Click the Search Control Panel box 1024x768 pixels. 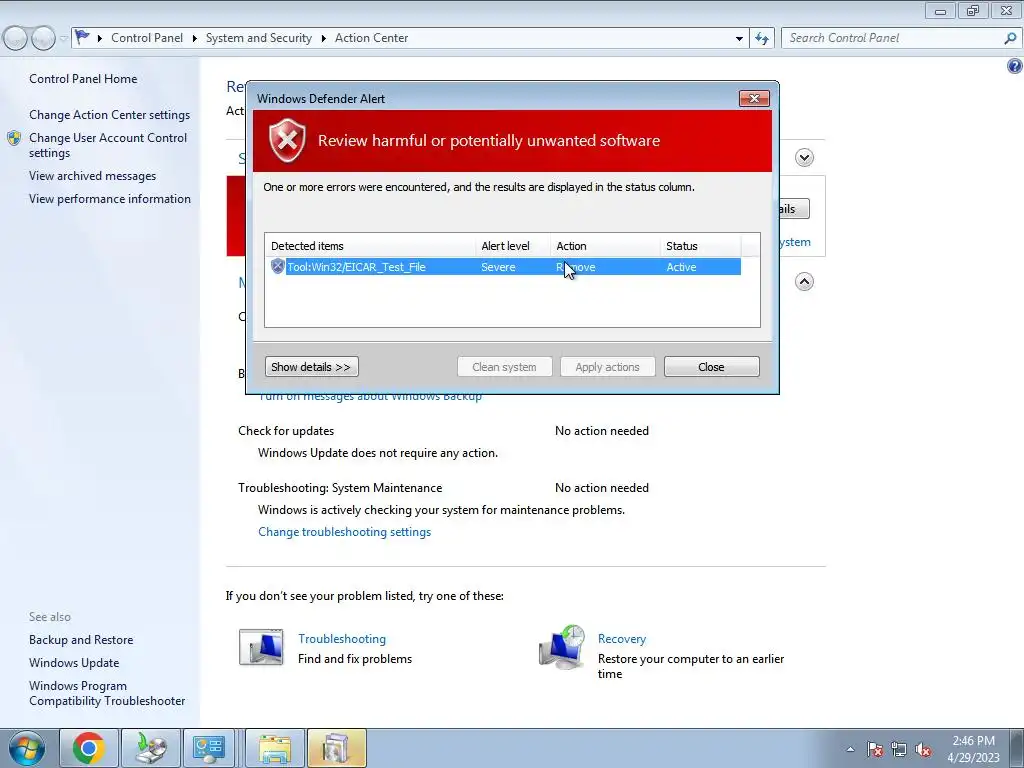(893, 38)
